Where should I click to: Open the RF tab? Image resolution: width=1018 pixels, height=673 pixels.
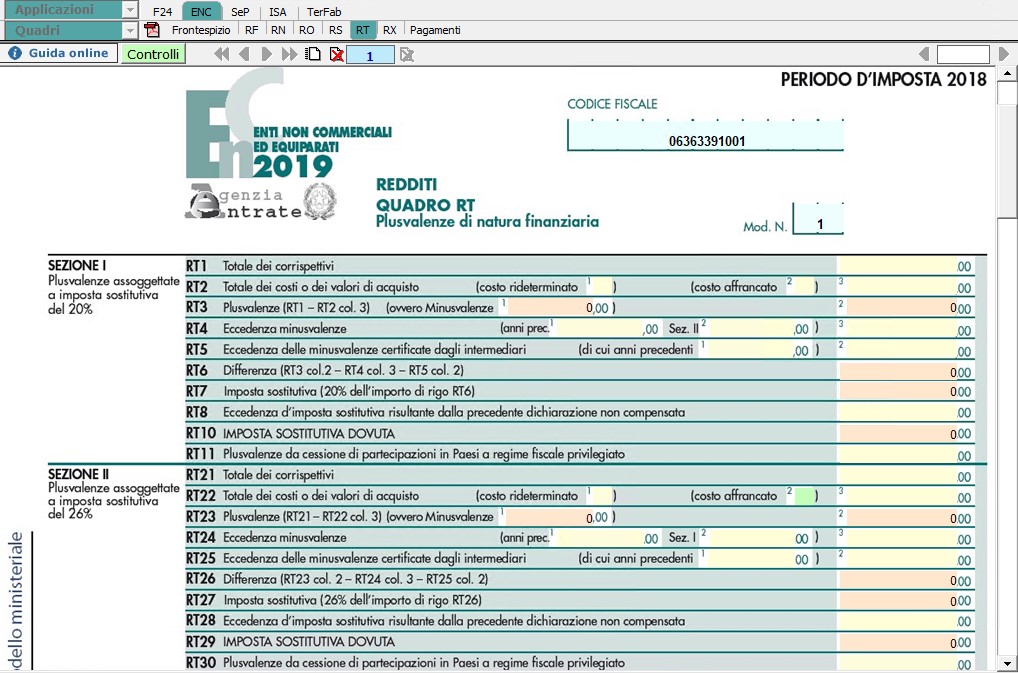coord(252,30)
